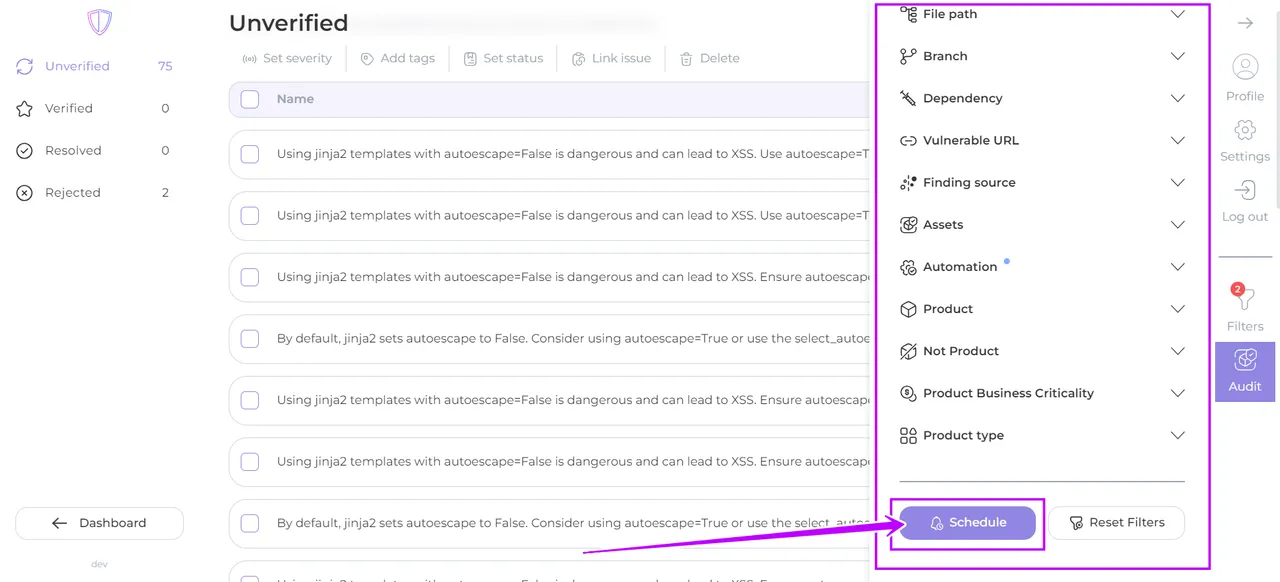Open the Rejected findings list
This screenshot has width=1280, height=582.
point(72,192)
